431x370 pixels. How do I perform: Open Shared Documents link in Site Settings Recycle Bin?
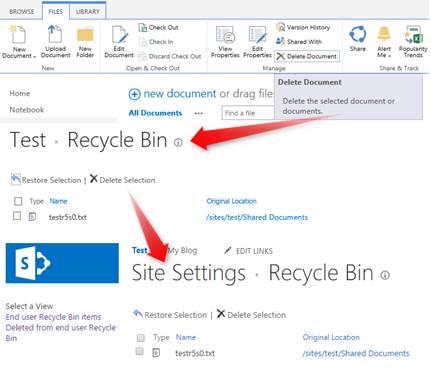coord(356,353)
